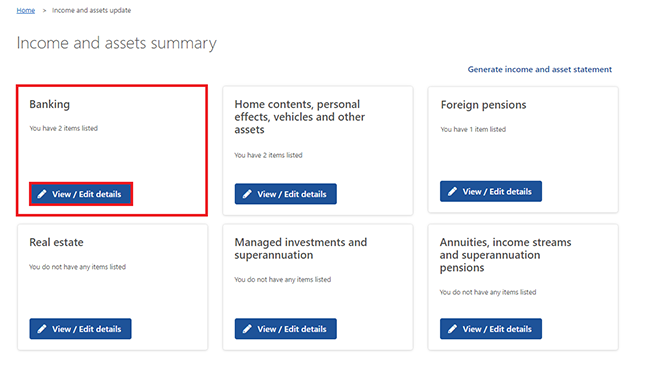Select the Real estate card heading
The image size is (650, 372).
(56, 242)
